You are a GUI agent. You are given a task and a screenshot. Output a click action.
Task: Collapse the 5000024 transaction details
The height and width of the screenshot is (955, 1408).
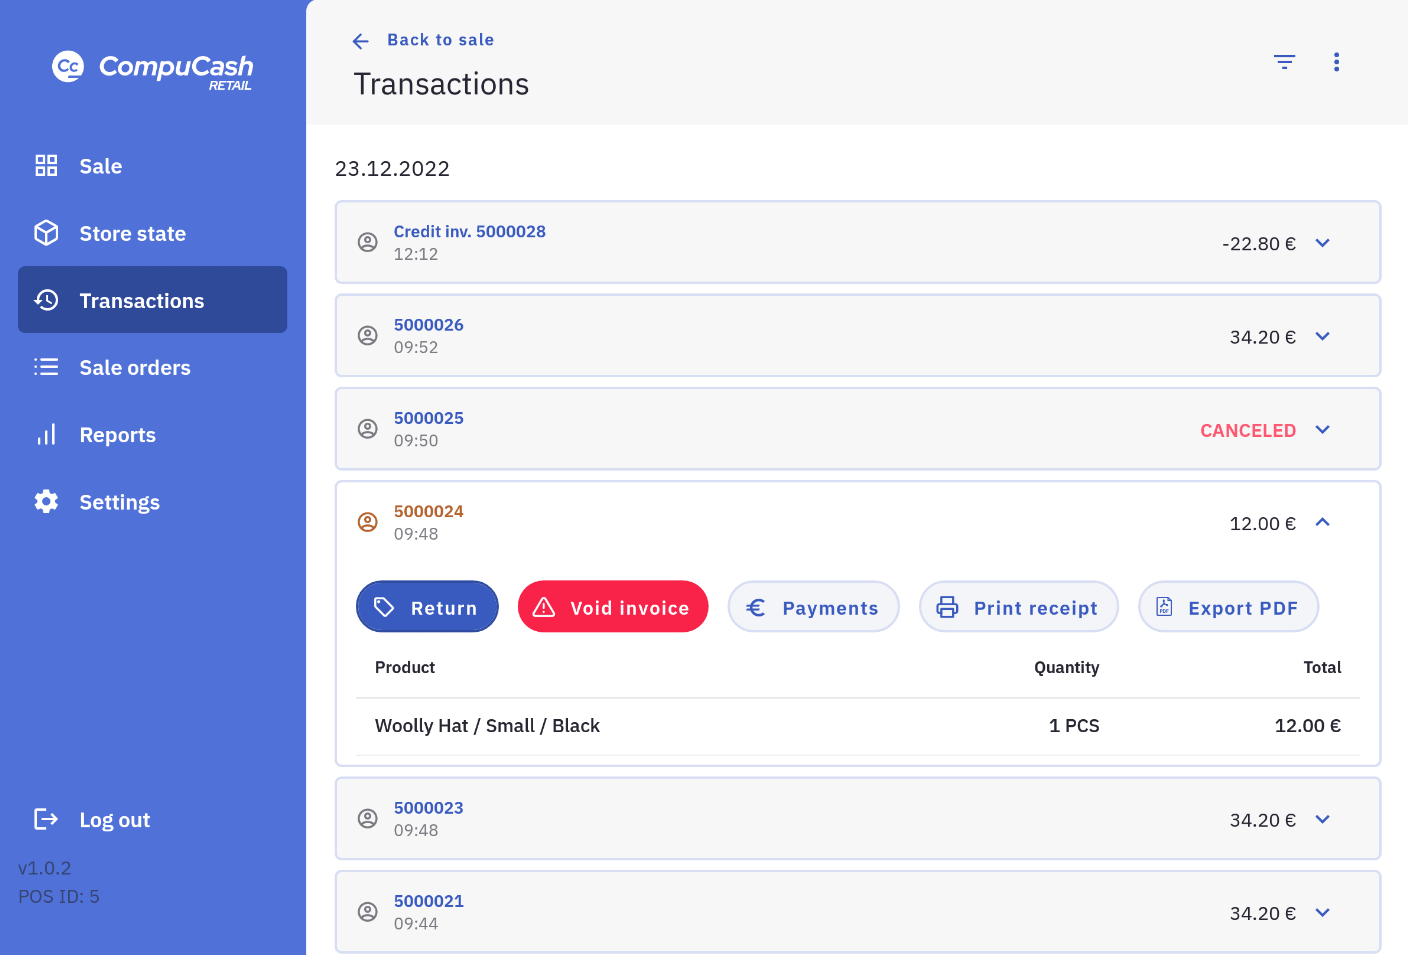pyautogui.click(x=1322, y=522)
